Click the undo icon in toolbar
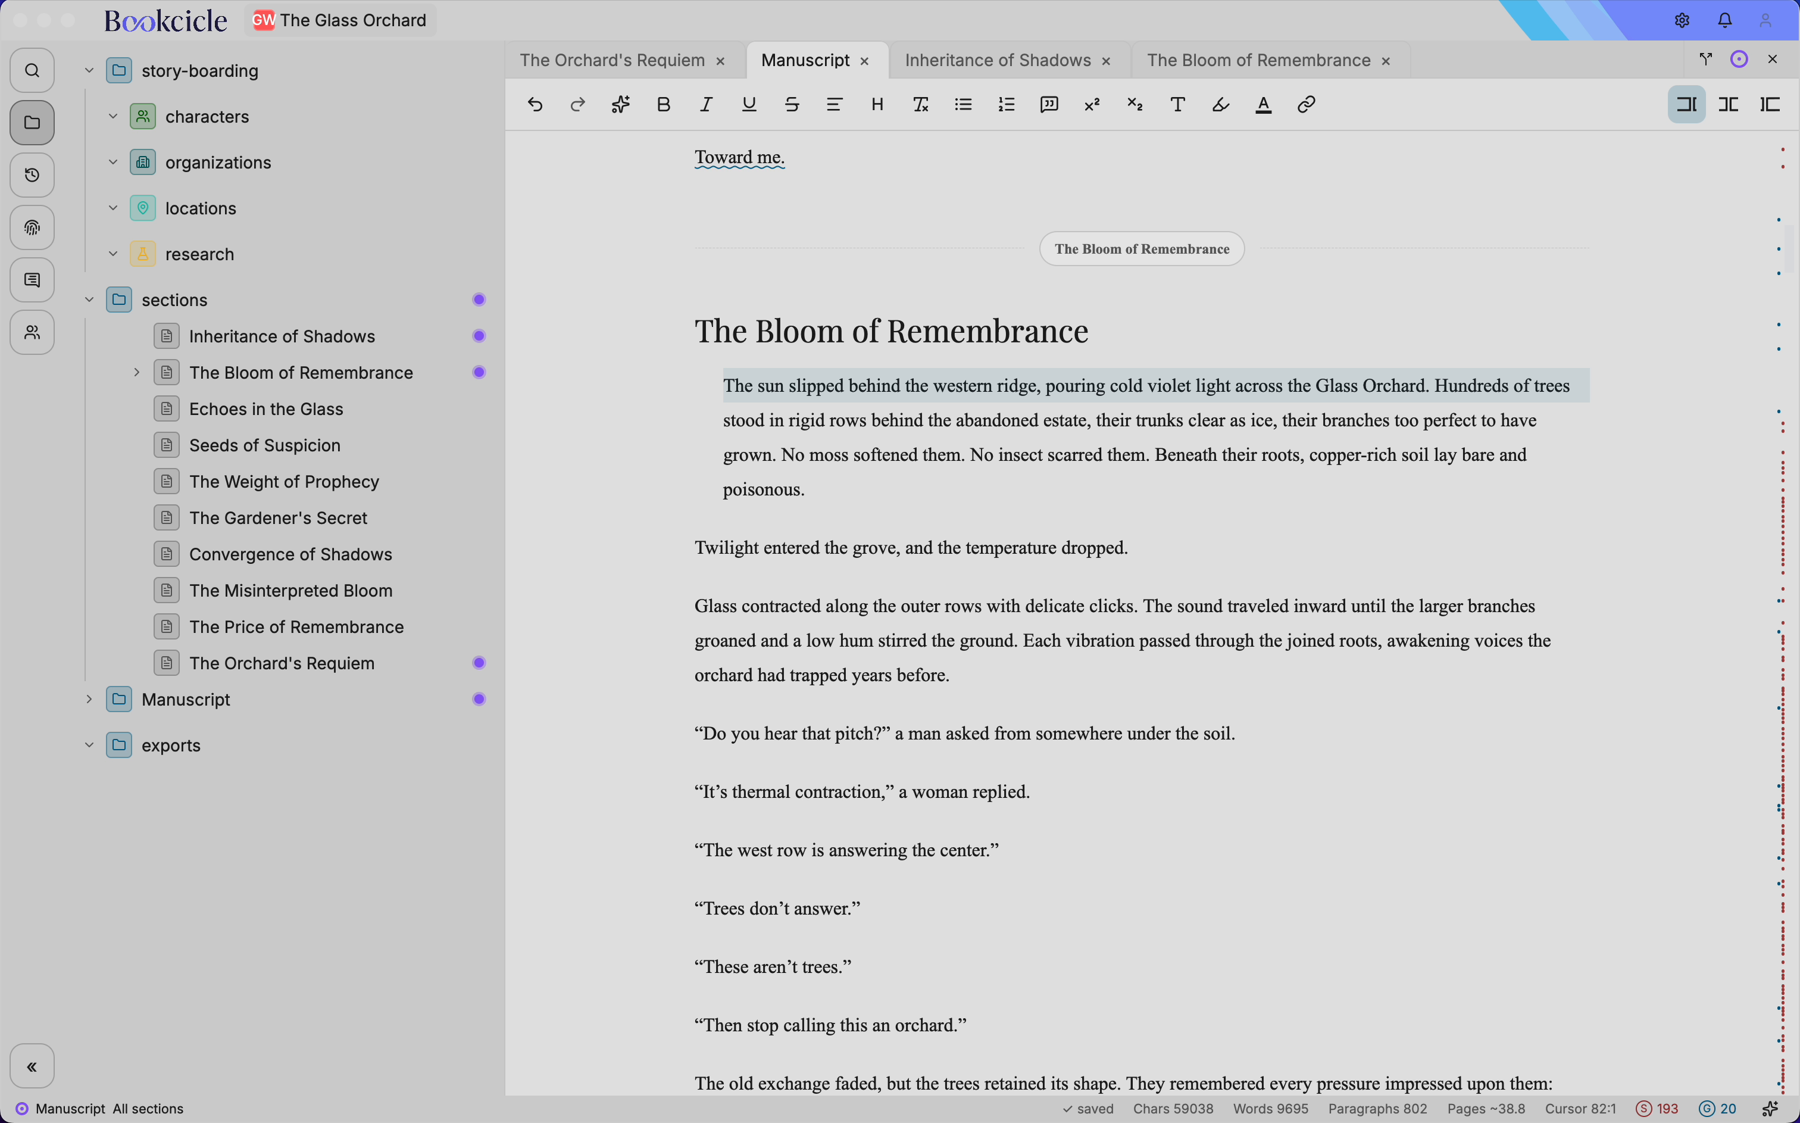Image resolution: width=1800 pixels, height=1123 pixels. coord(535,104)
